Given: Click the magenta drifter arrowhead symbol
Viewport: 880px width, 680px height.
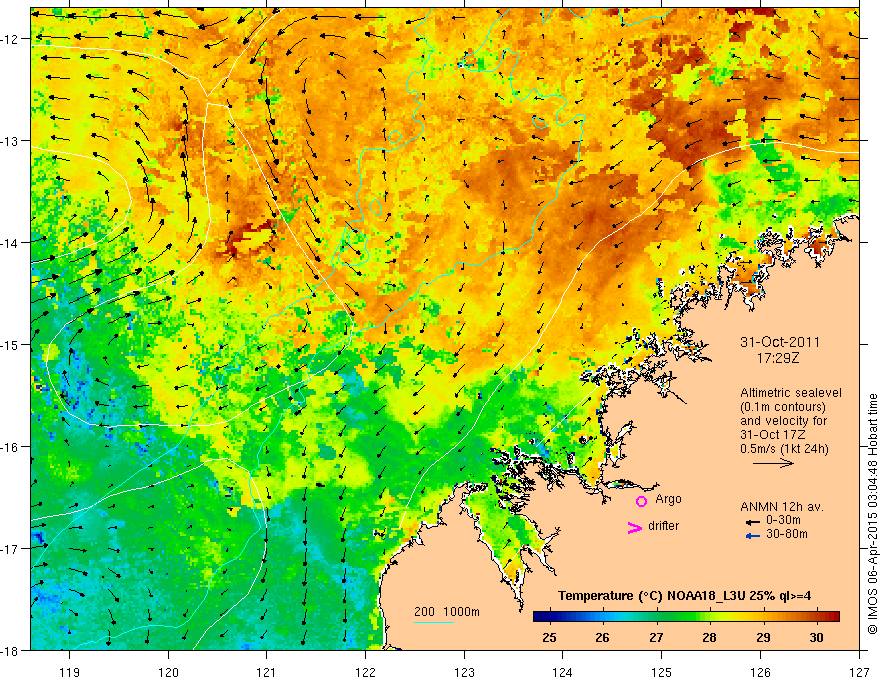Looking at the screenshot, I should pos(635,527).
